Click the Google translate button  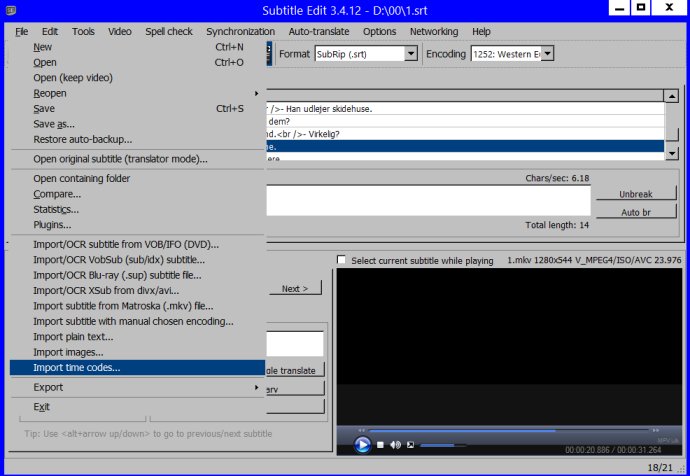295,370
